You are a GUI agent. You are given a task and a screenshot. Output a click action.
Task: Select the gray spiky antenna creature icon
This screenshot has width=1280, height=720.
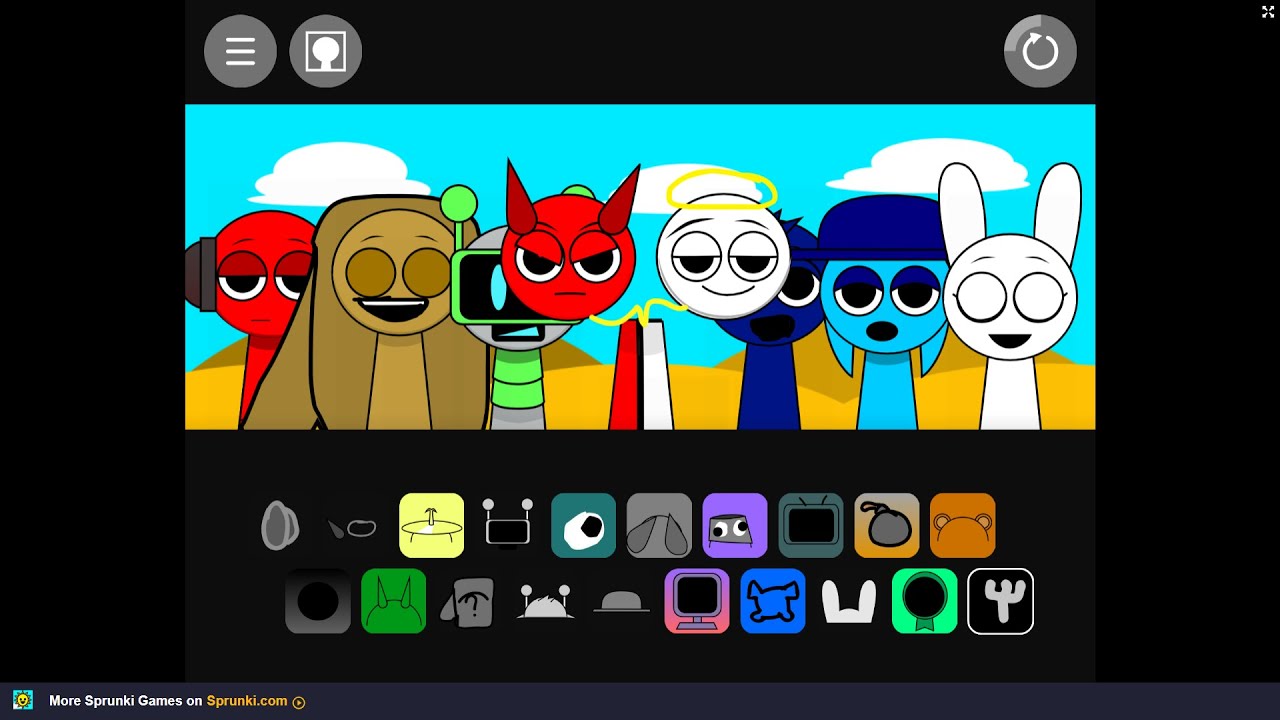point(545,601)
